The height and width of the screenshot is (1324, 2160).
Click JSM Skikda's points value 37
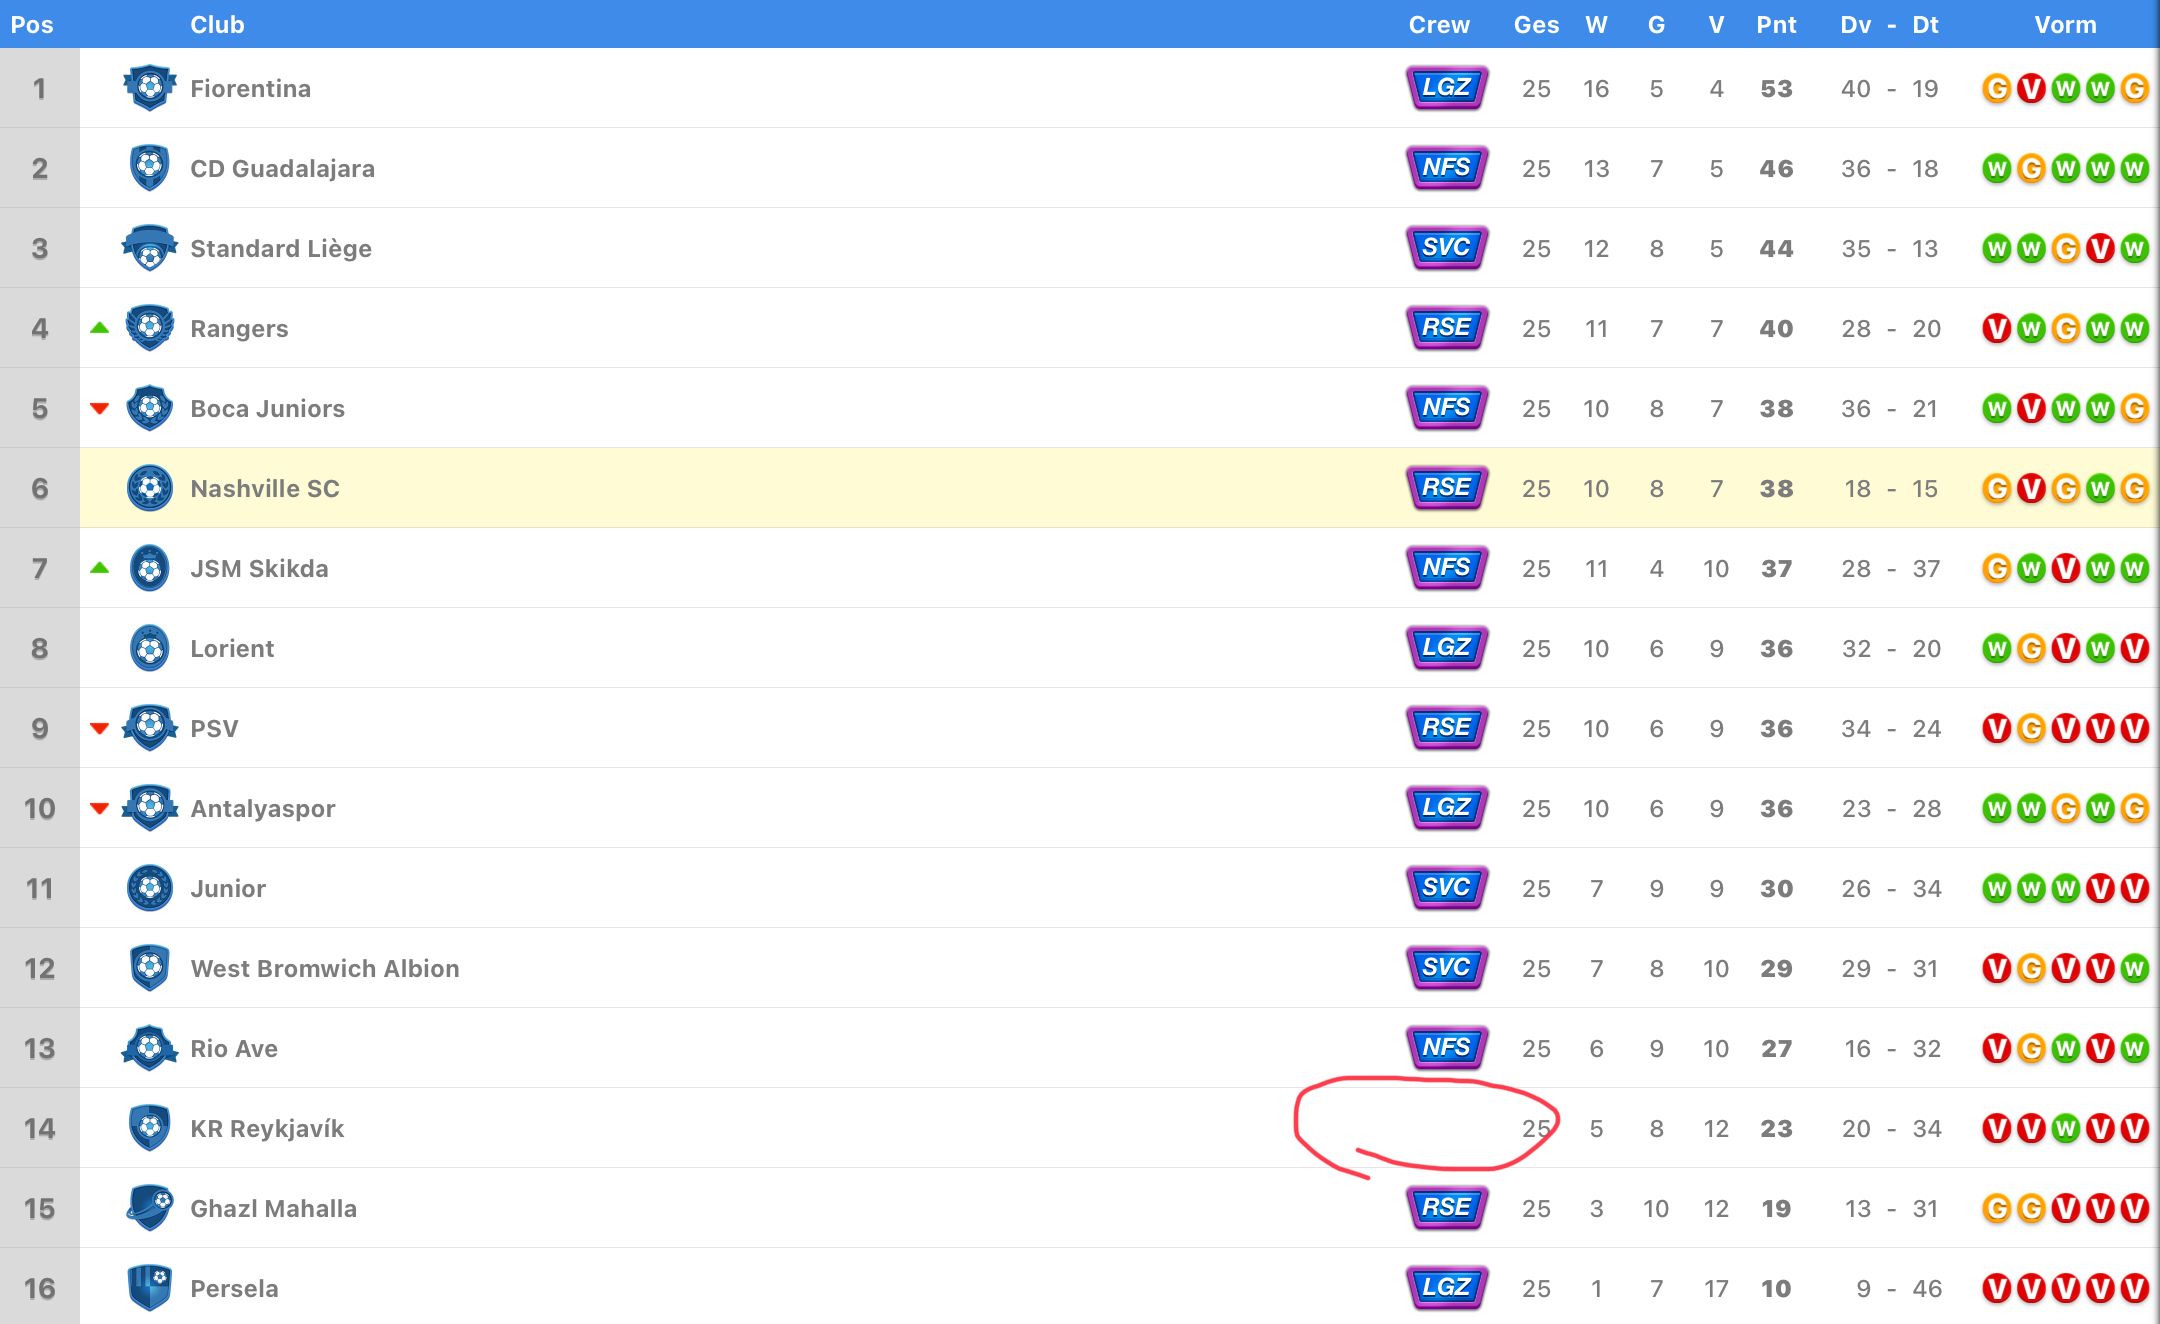pyautogui.click(x=1776, y=569)
